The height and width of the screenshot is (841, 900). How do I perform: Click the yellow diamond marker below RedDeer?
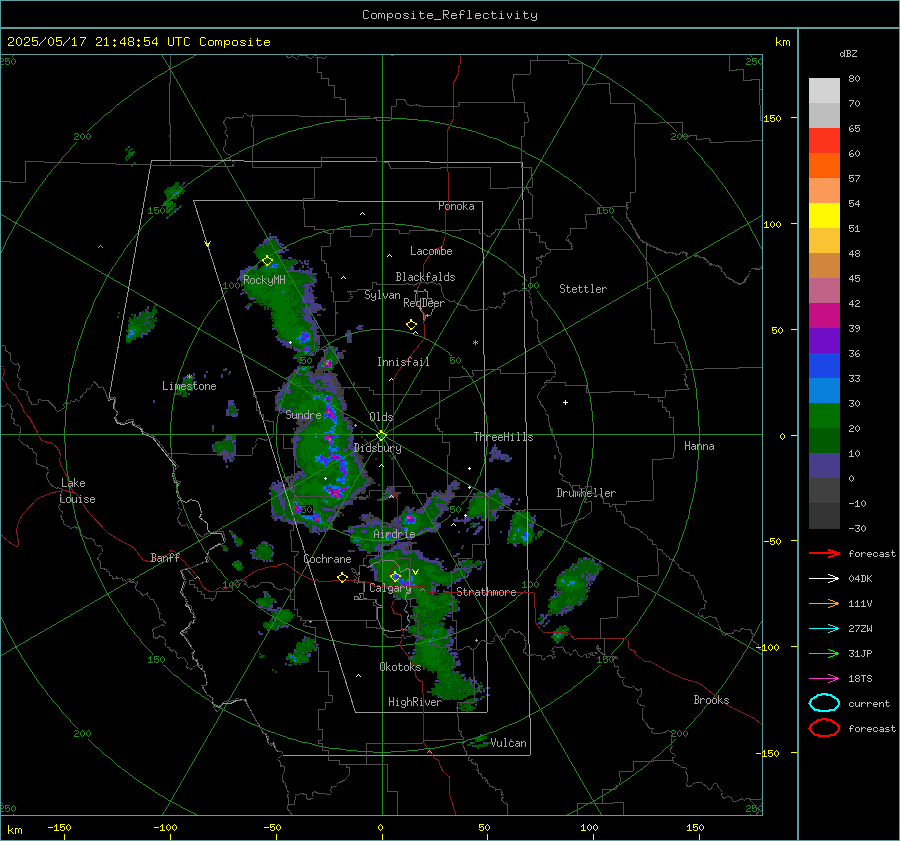click(x=411, y=324)
